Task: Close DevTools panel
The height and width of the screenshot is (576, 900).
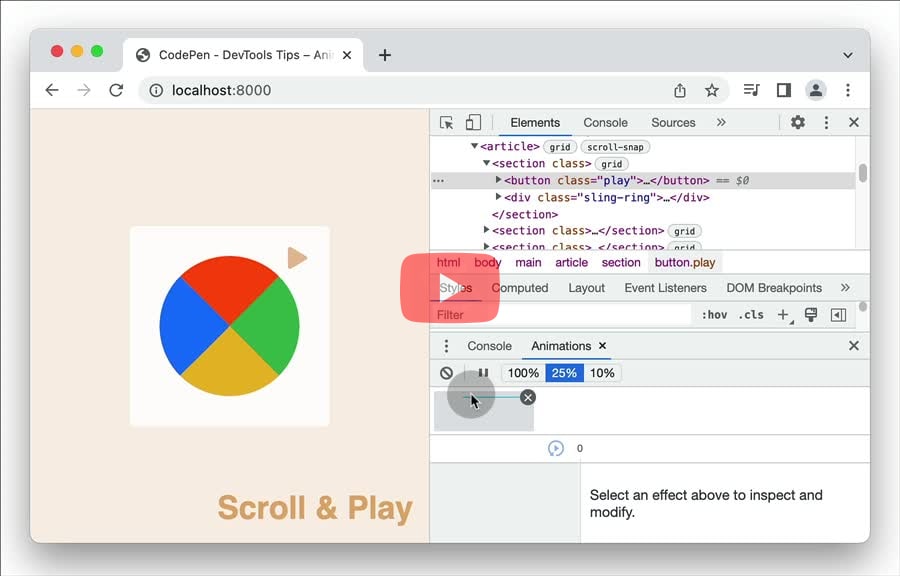Action: pos(854,122)
